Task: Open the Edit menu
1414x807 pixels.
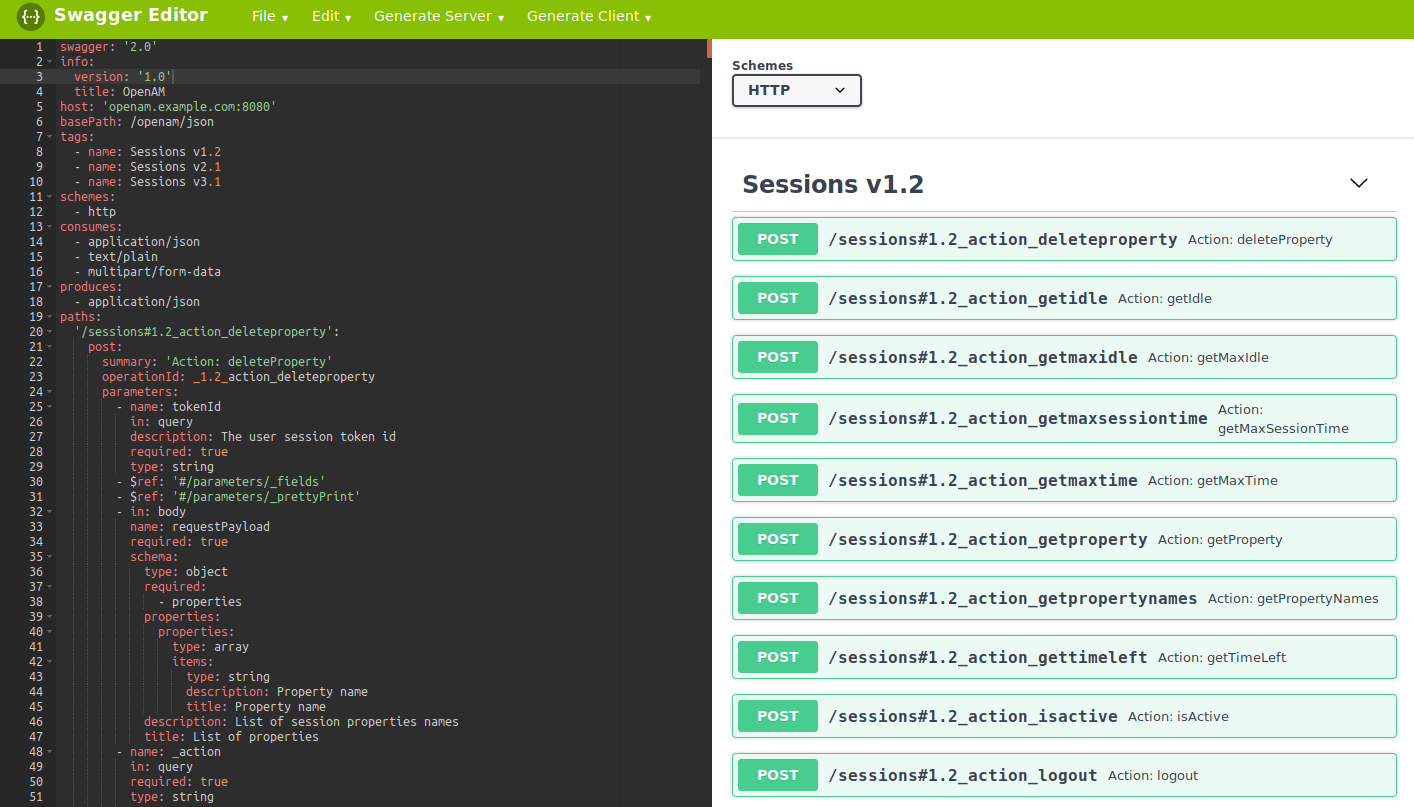Action: (331, 17)
